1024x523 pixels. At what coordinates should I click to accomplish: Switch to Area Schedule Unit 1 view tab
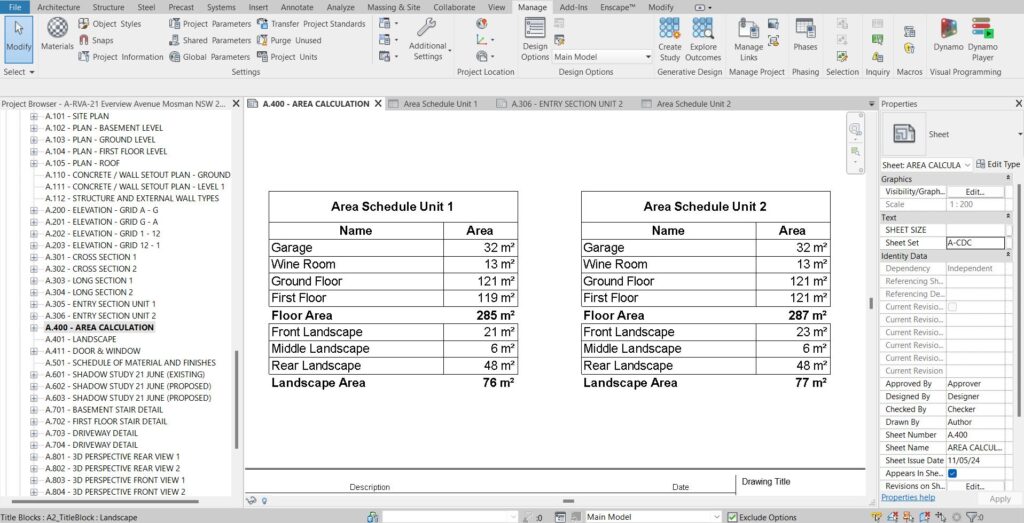440,104
